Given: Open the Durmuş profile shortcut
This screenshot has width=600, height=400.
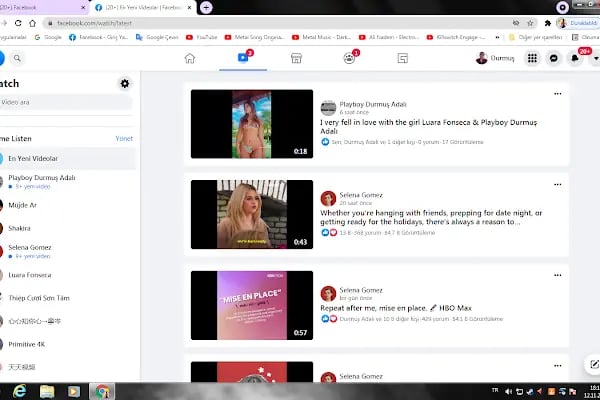Looking at the screenshot, I should pyautogui.click(x=495, y=58).
